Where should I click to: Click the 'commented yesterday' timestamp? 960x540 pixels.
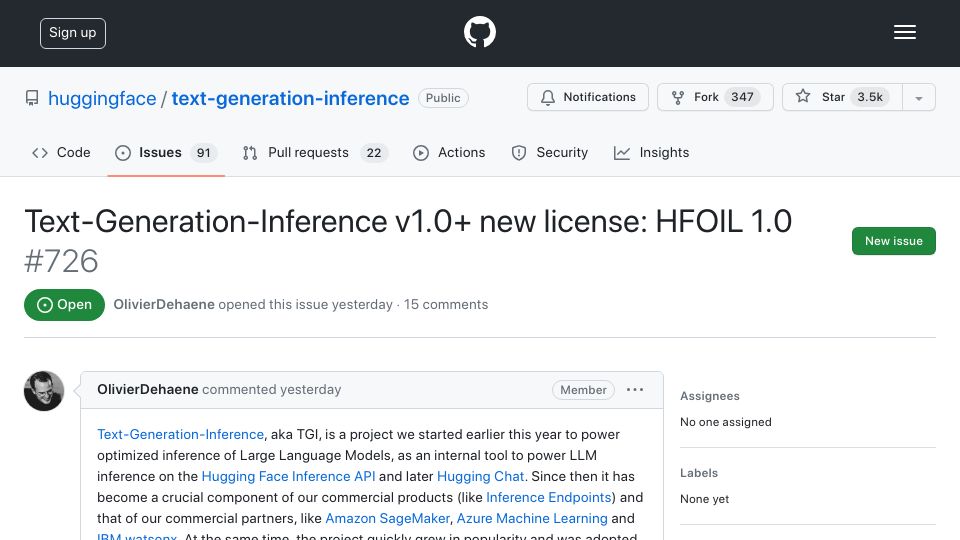point(272,389)
